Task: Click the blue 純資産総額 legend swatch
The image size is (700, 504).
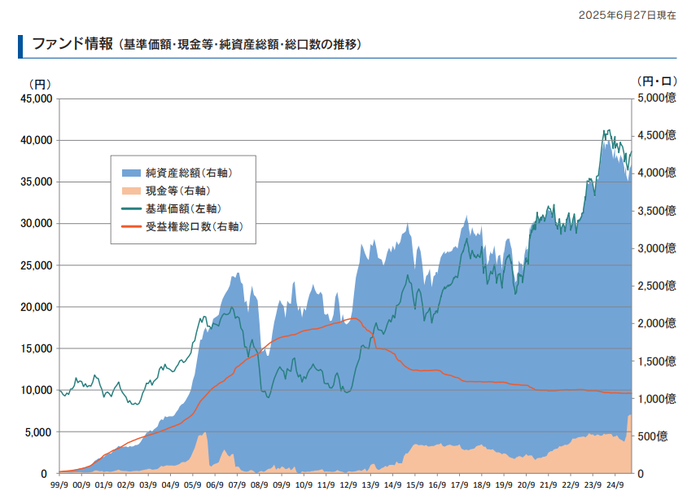Action: coord(131,173)
